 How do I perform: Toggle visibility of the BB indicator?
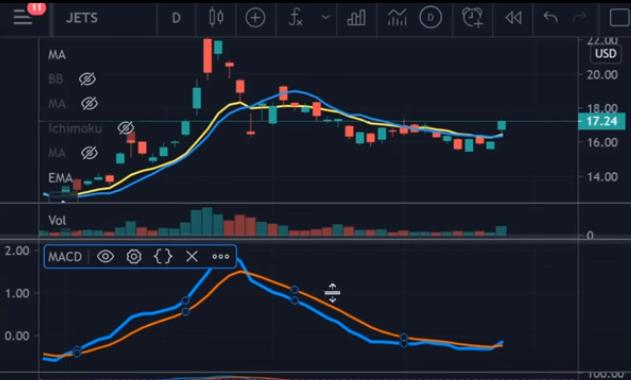pyautogui.click(x=87, y=79)
